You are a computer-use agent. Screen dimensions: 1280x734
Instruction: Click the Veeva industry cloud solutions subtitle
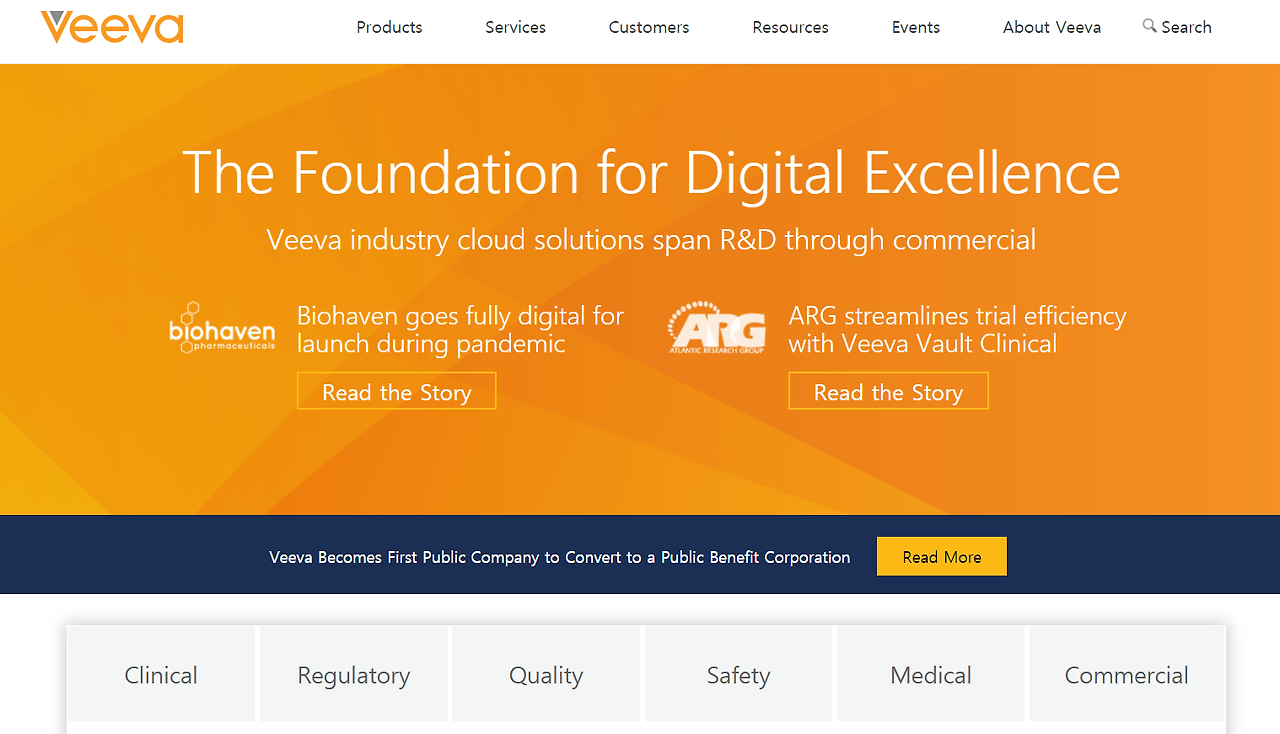click(651, 240)
